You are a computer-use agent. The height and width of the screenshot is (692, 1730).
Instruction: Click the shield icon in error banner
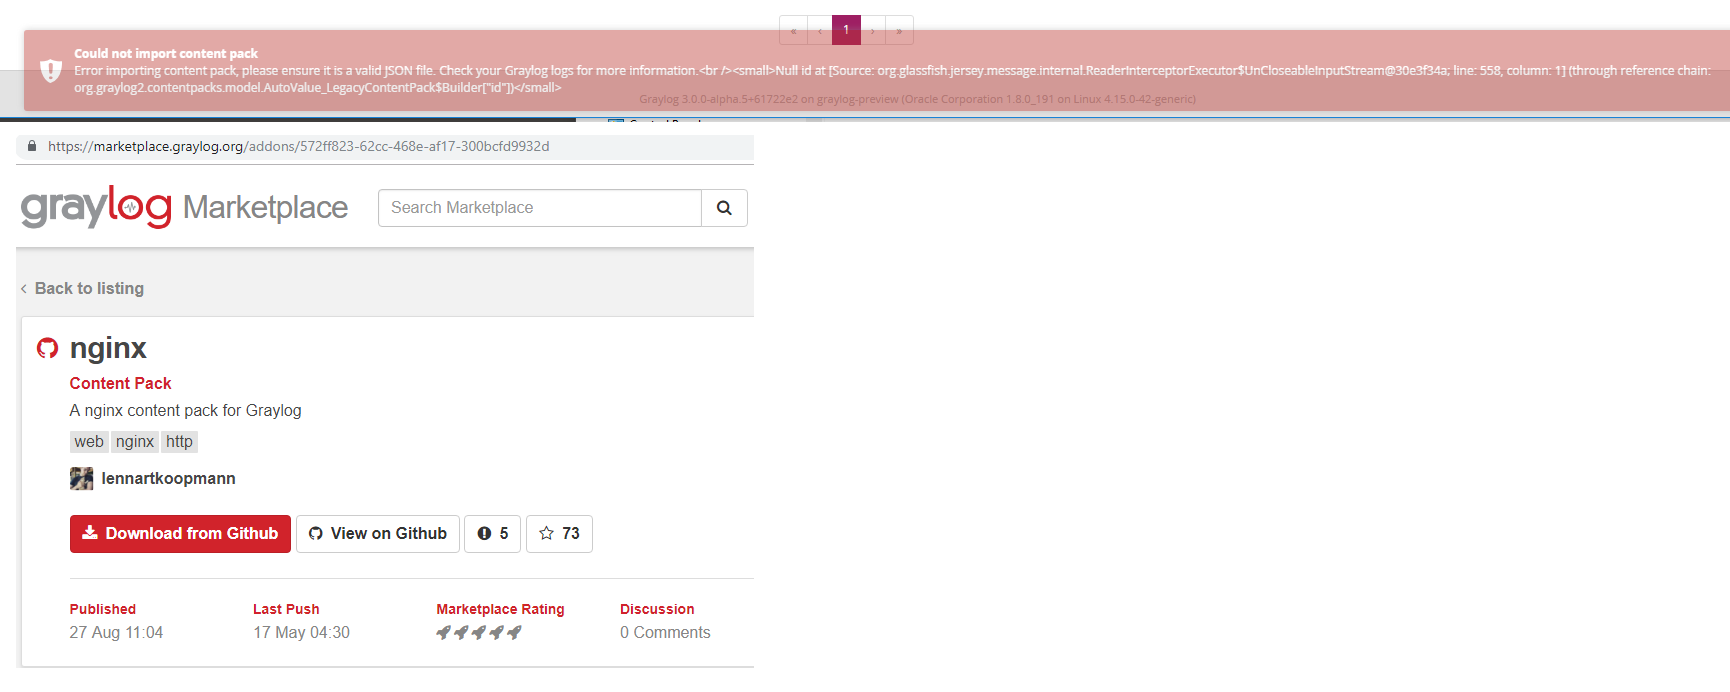[x=51, y=70]
